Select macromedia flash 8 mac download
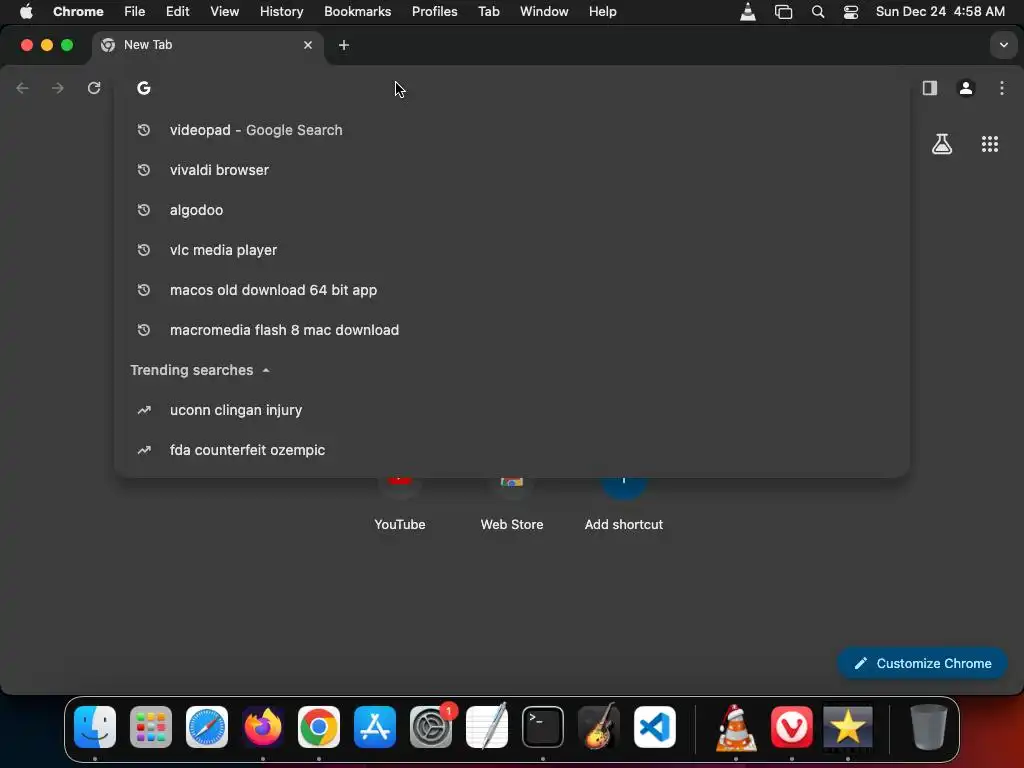1024x768 pixels. [x=511, y=330]
